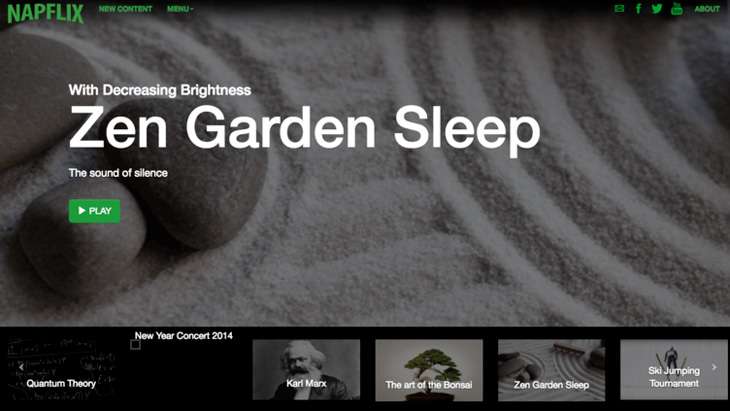The image size is (730, 411).
Task: Open the About page
Action: [x=707, y=9]
